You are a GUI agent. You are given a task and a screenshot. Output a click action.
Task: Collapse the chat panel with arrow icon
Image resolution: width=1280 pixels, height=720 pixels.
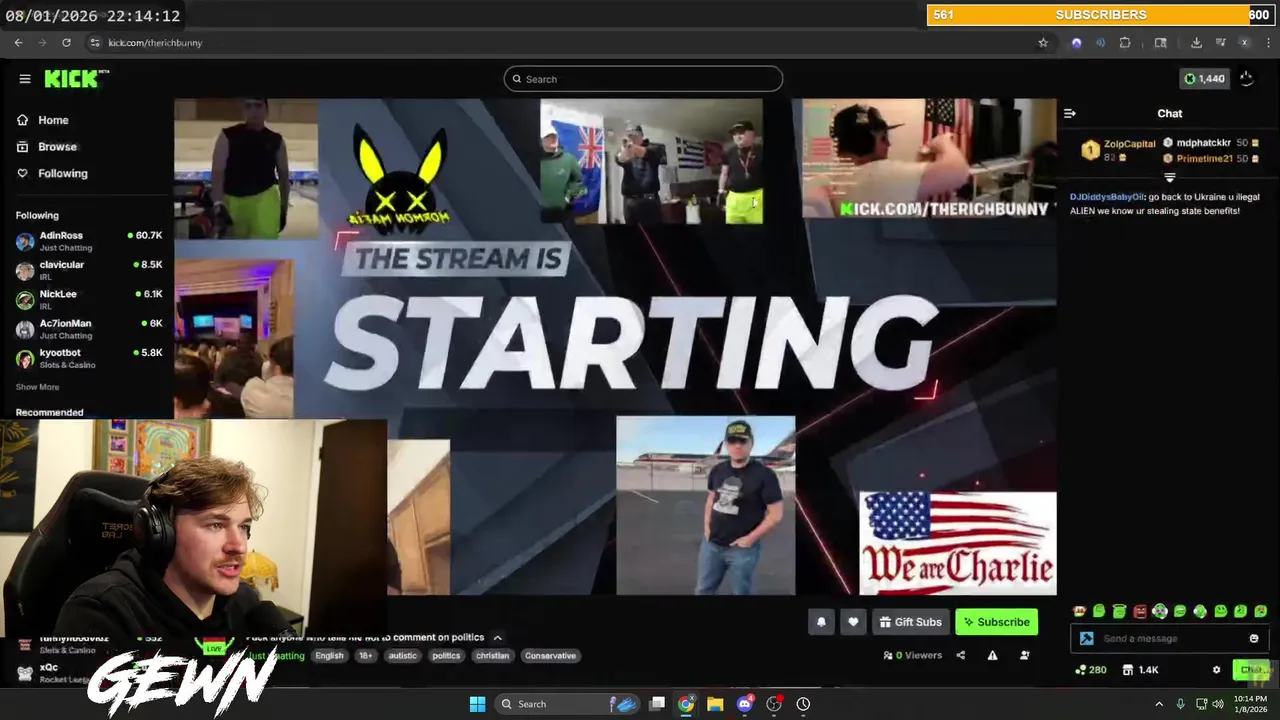(x=1070, y=114)
